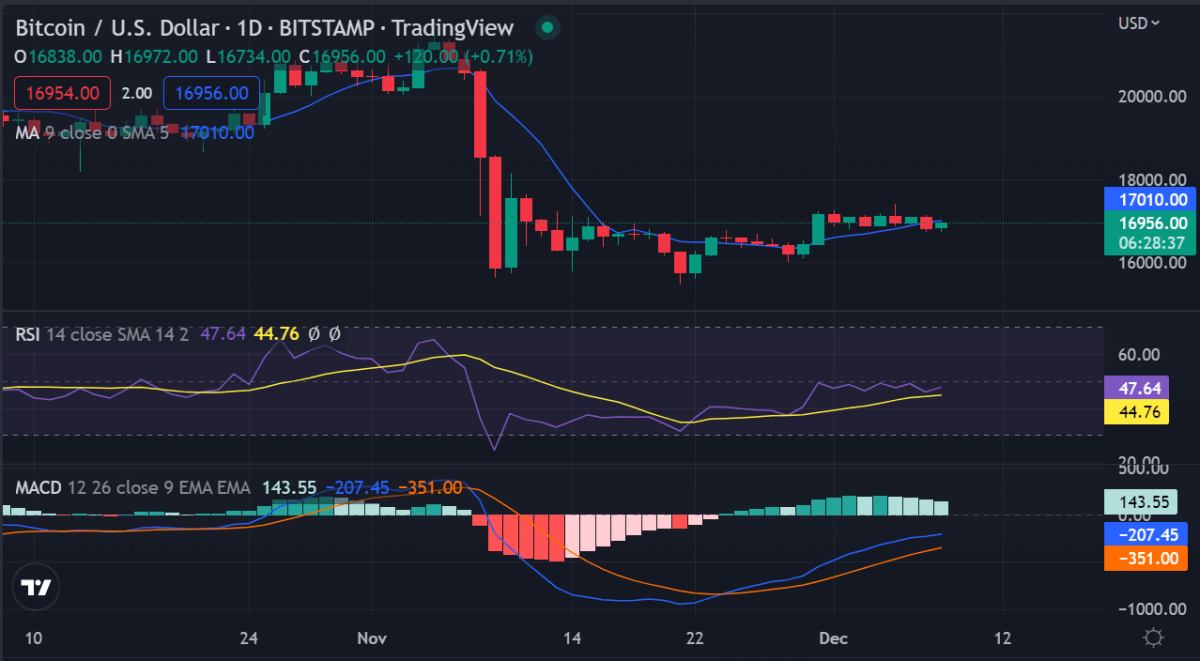1200x661 pixels.
Task: Click the RSI average label 44.76
Action: (x=1136, y=412)
